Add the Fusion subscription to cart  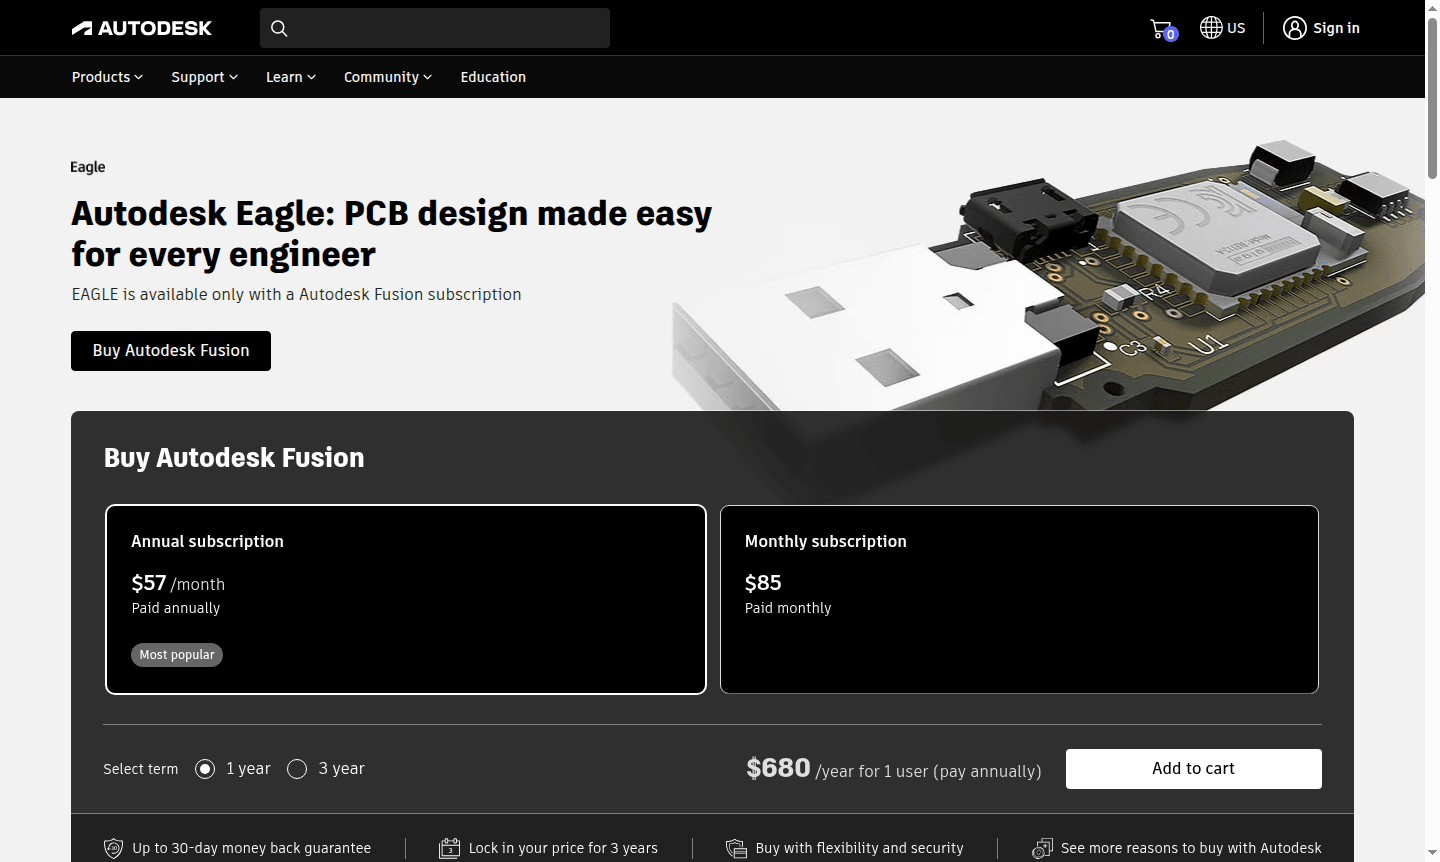pyautogui.click(x=1192, y=768)
